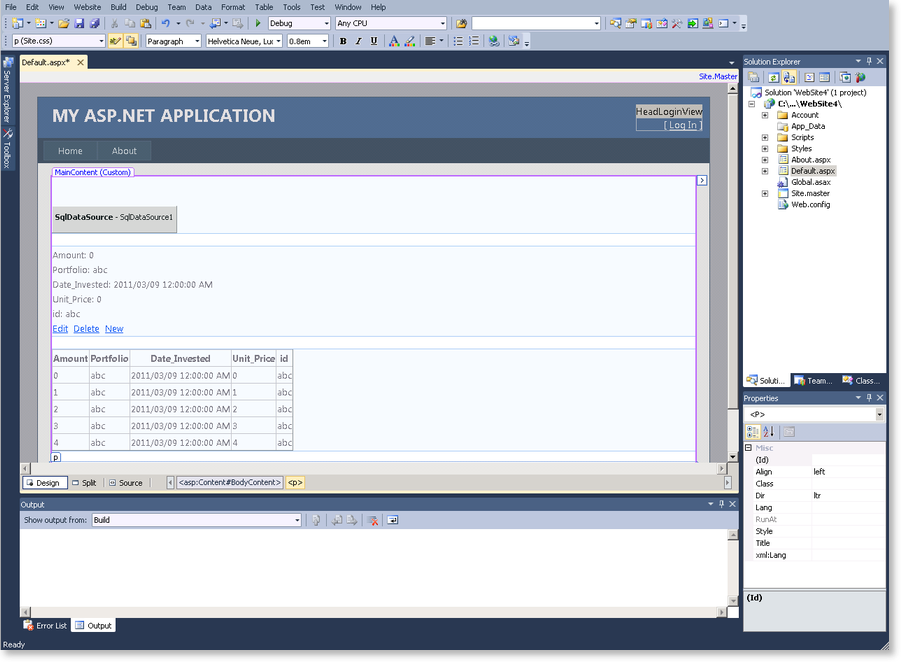Click the Edit link in the details view

tap(60, 329)
